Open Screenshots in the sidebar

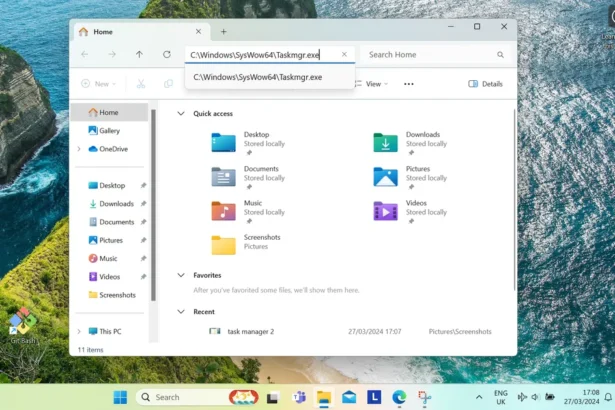tap(112, 295)
